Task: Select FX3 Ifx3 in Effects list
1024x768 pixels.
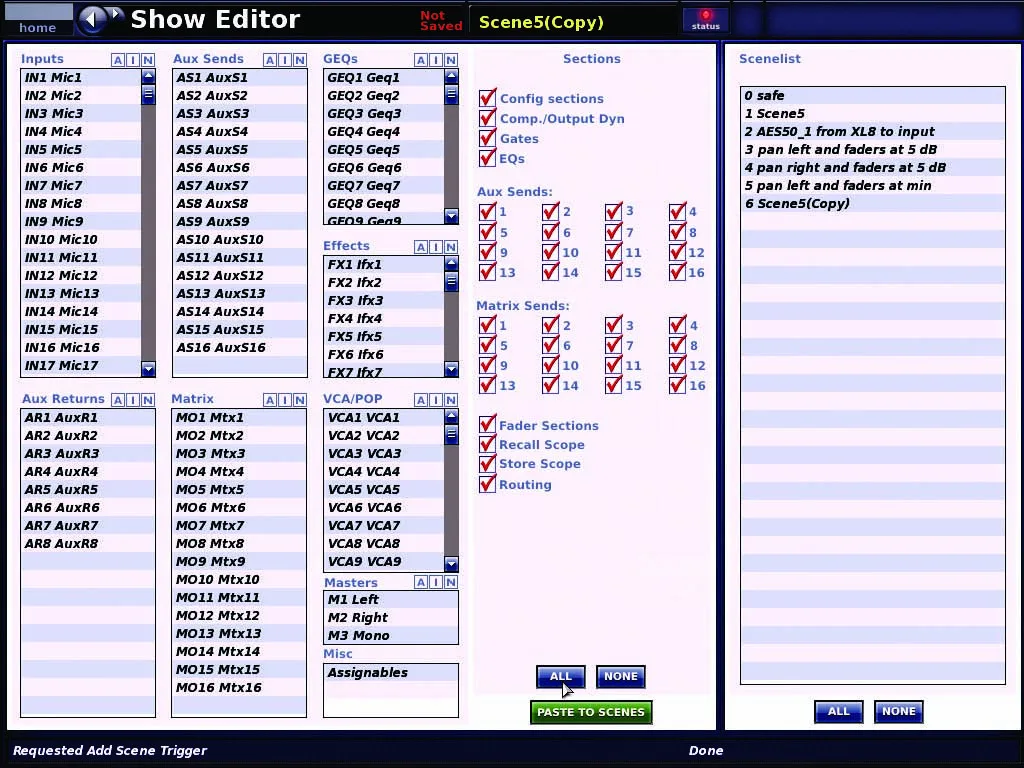Action: (383, 300)
